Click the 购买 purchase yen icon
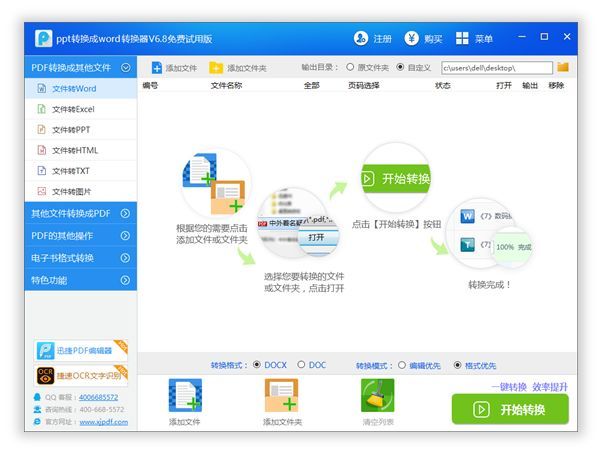The image size is (602, 454). tap(412, 38)
